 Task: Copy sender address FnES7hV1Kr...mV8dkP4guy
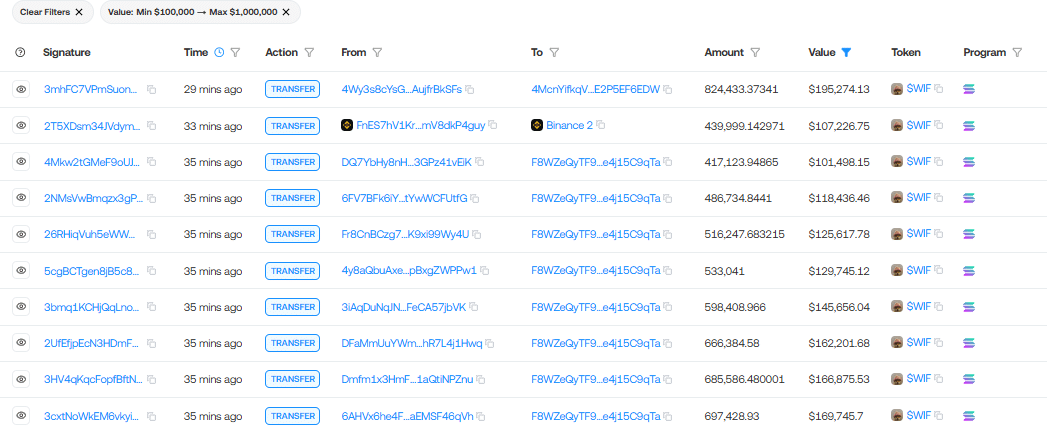pos(493,125)
